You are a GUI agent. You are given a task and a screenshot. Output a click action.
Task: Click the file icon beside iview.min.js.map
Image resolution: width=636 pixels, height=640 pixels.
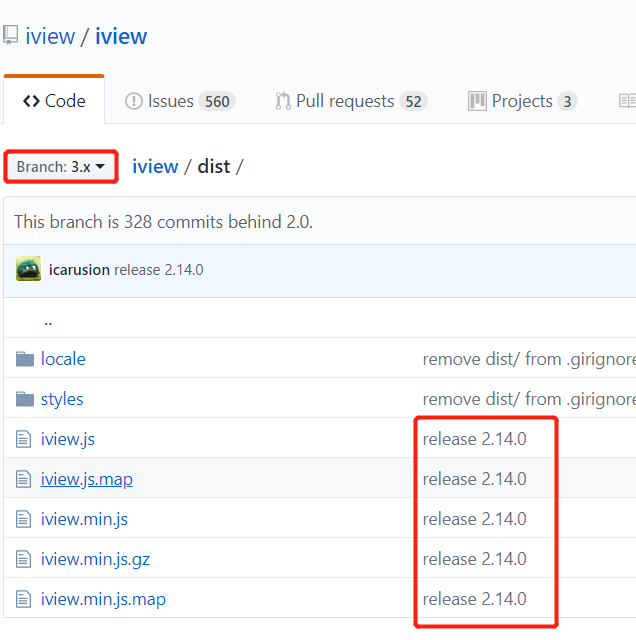pyautogui.click(x=23, y=599)
